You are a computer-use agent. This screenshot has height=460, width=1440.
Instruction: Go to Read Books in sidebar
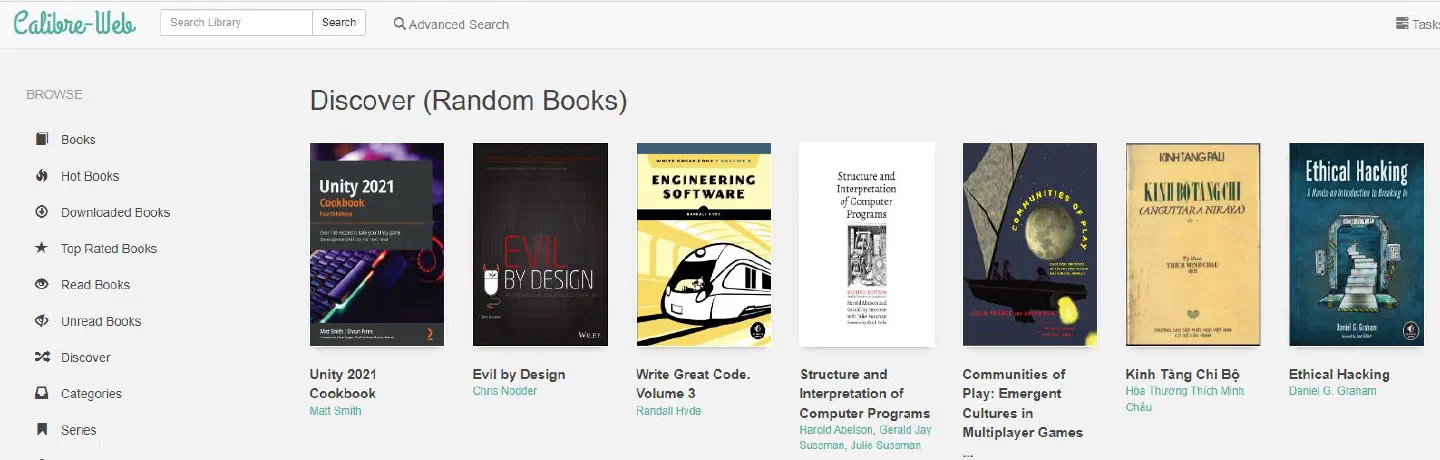coord(96,285)
